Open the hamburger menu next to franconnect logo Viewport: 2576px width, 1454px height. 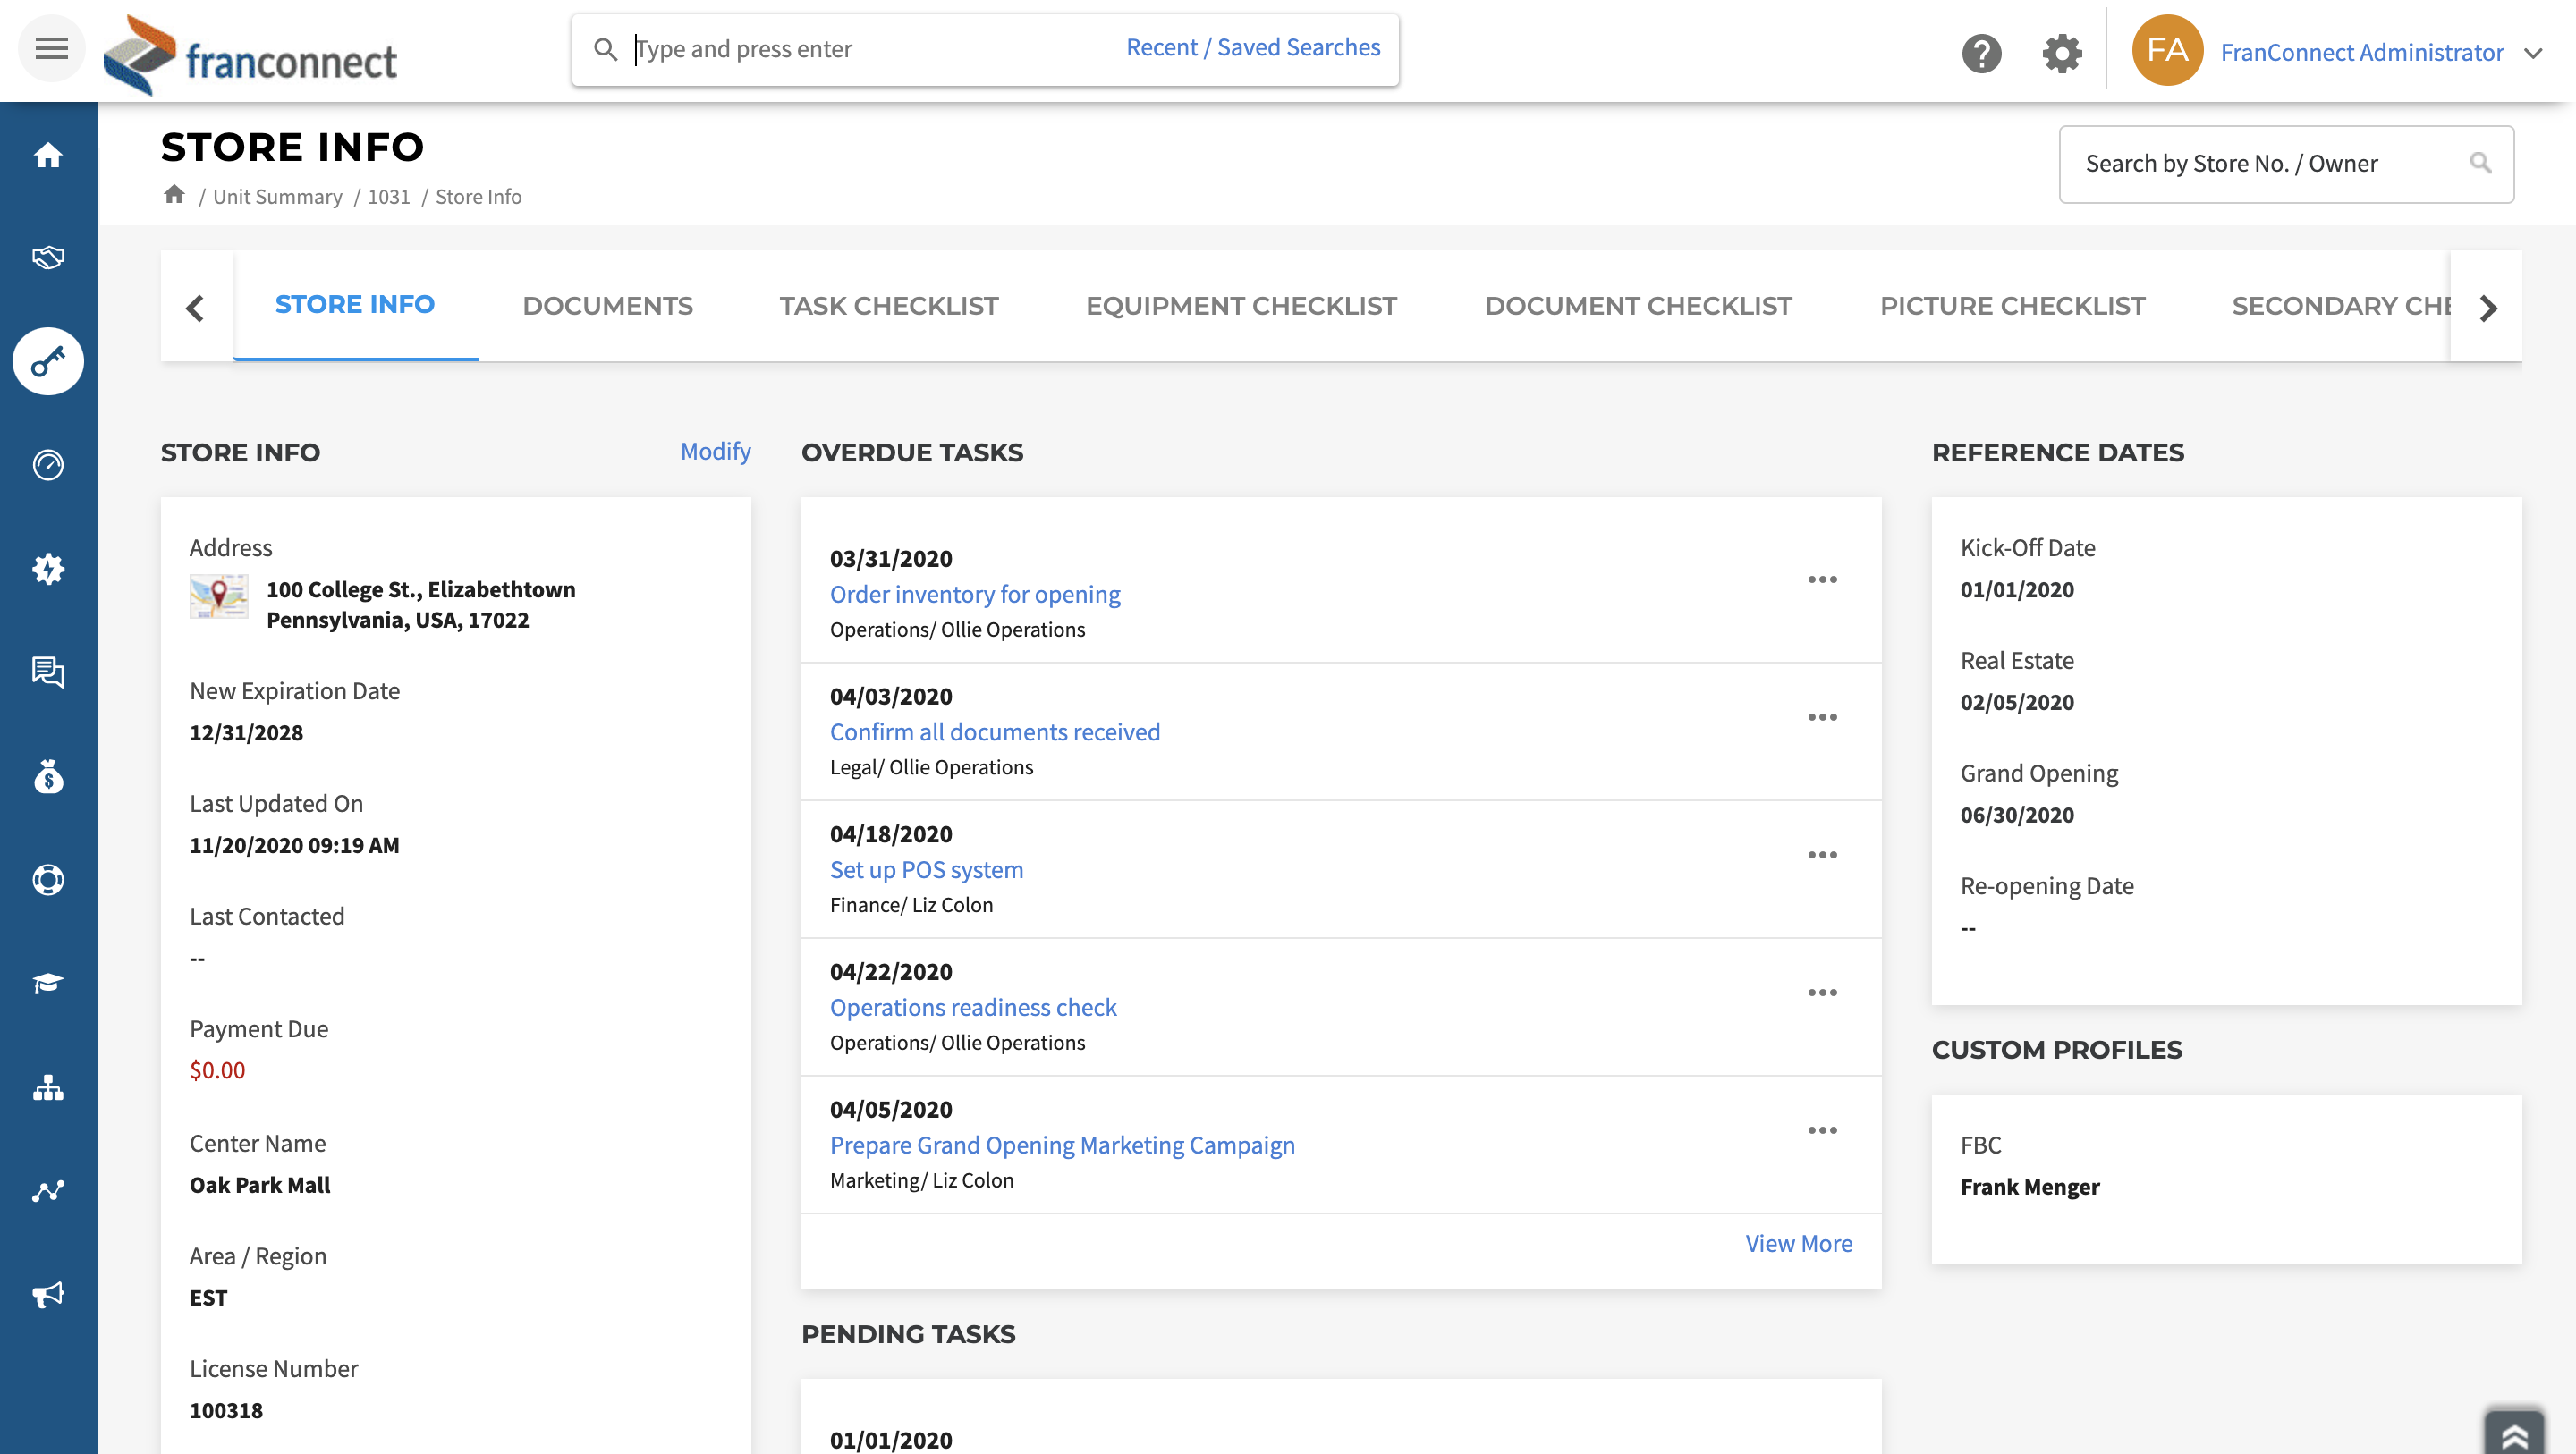pyautogui.click(x=51, y=48)
